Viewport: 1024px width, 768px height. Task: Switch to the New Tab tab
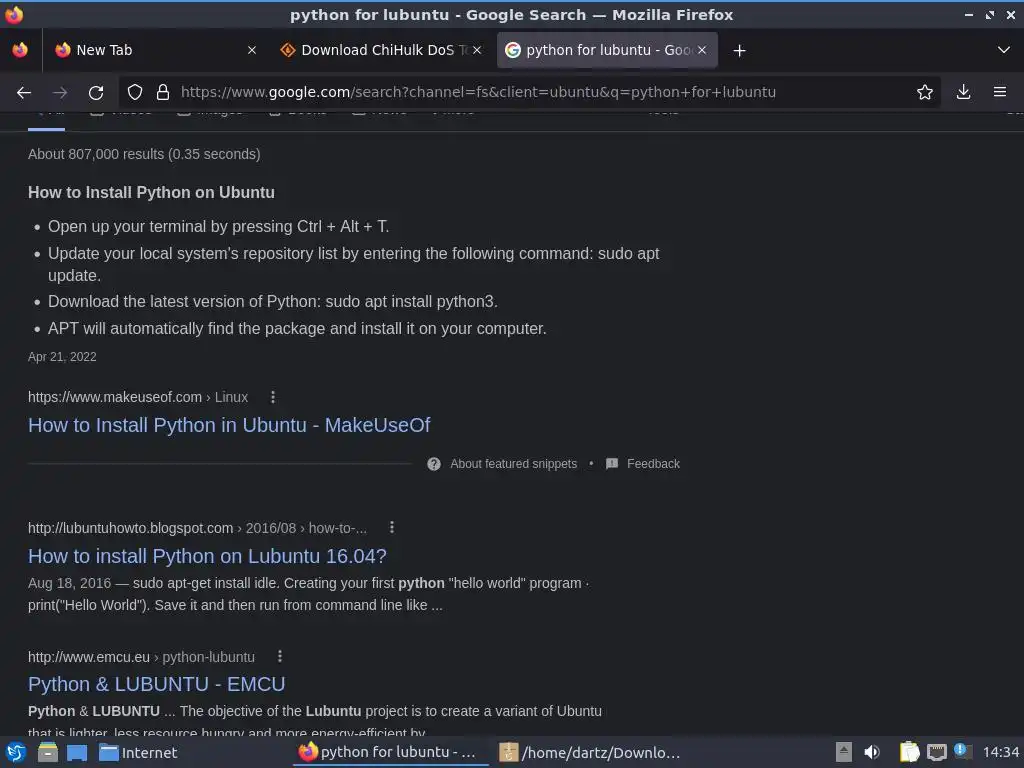(x=153, y=50)
